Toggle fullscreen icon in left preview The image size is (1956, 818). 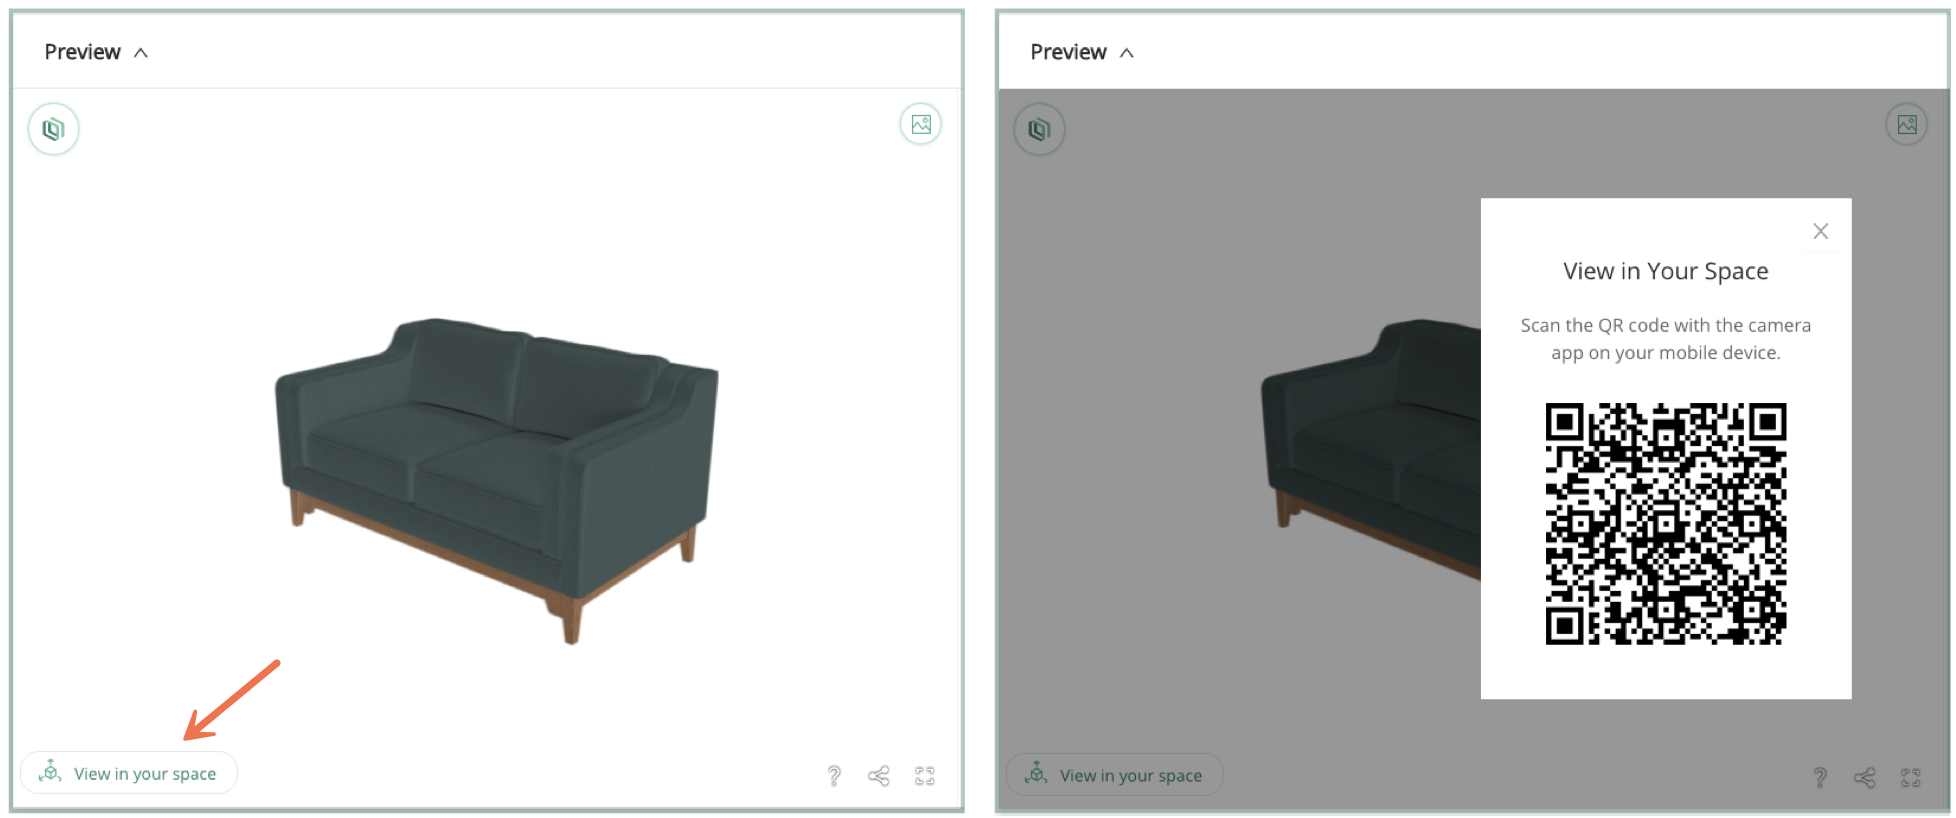point(925,775)
